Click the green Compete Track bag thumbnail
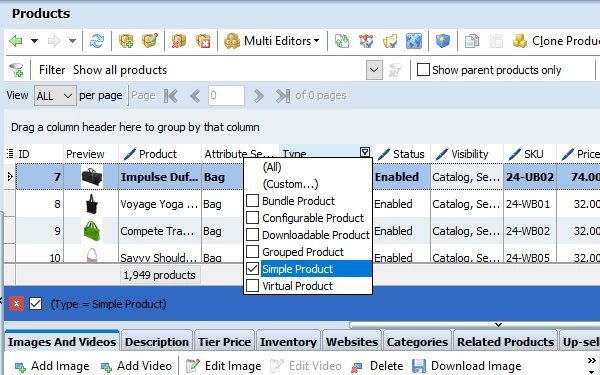This screenshot has height=375, width=600. click(92, 231)
